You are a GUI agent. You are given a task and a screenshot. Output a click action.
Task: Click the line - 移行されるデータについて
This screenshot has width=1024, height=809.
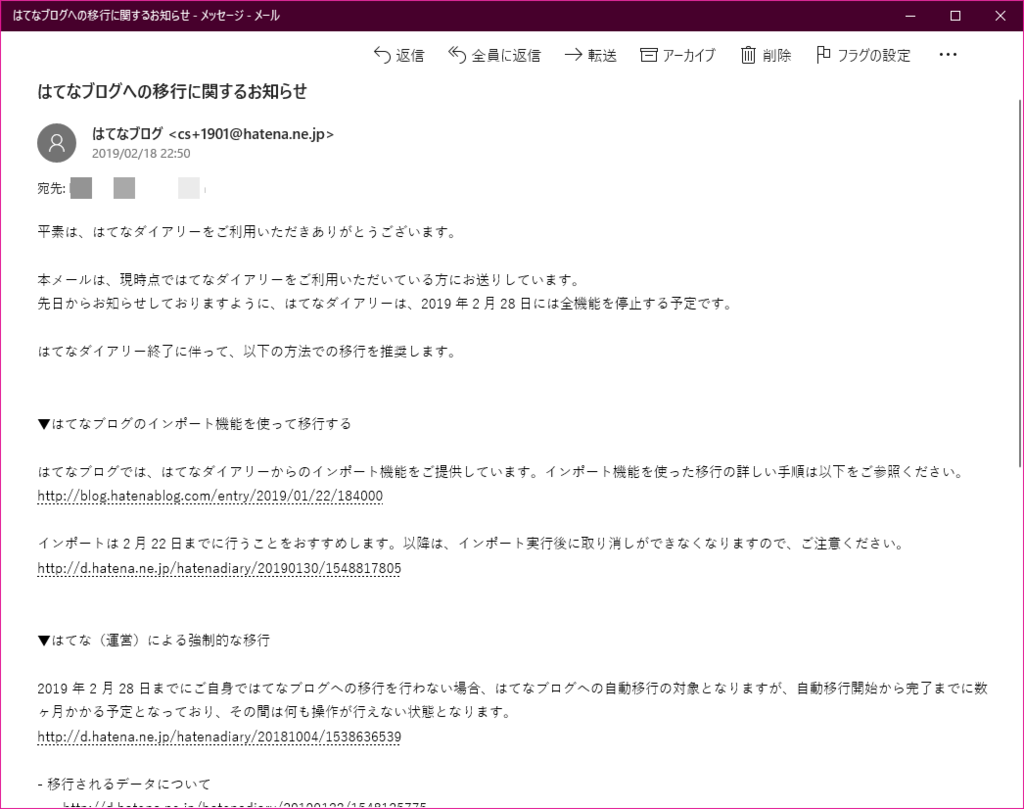coord(124,784)
